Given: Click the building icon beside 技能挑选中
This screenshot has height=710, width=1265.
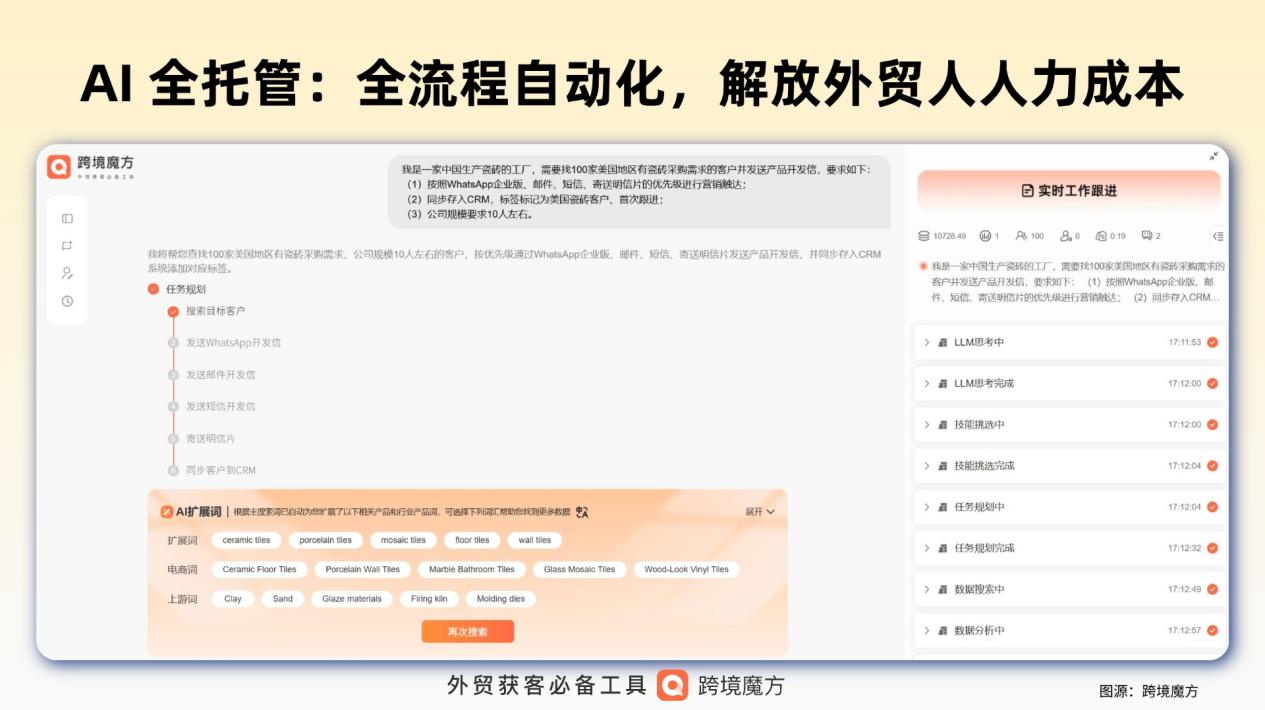Looking at the screenshot, I should click(x=942, y=425).
